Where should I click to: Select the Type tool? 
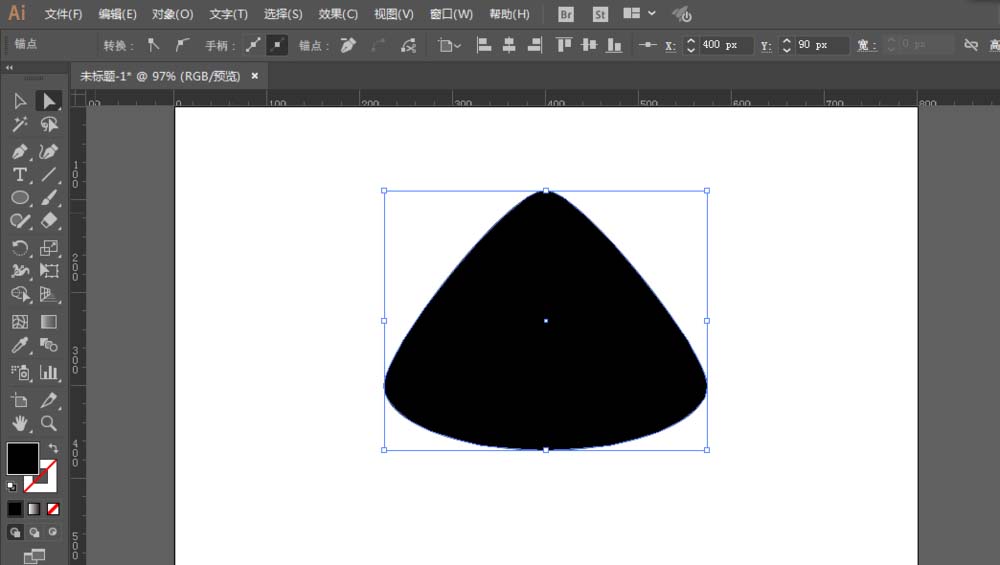19,174
